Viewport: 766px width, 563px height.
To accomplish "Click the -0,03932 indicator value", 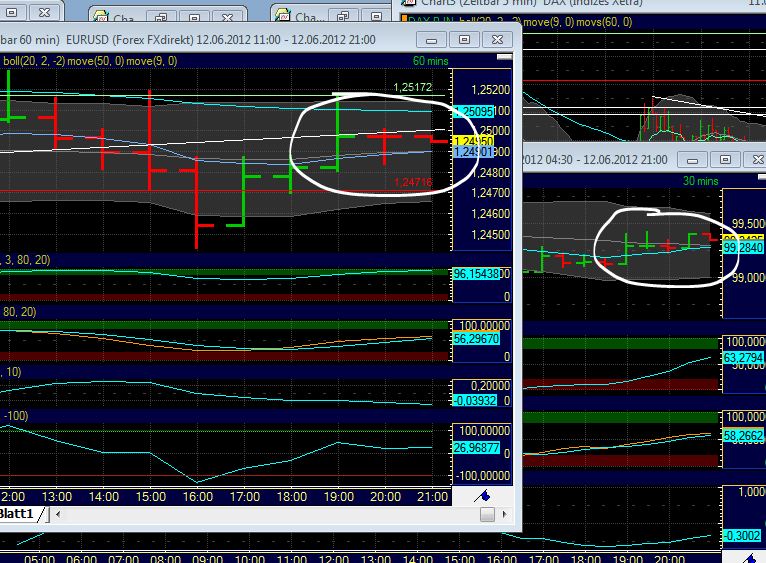I will pyautogui.click(x=475, y=401).
